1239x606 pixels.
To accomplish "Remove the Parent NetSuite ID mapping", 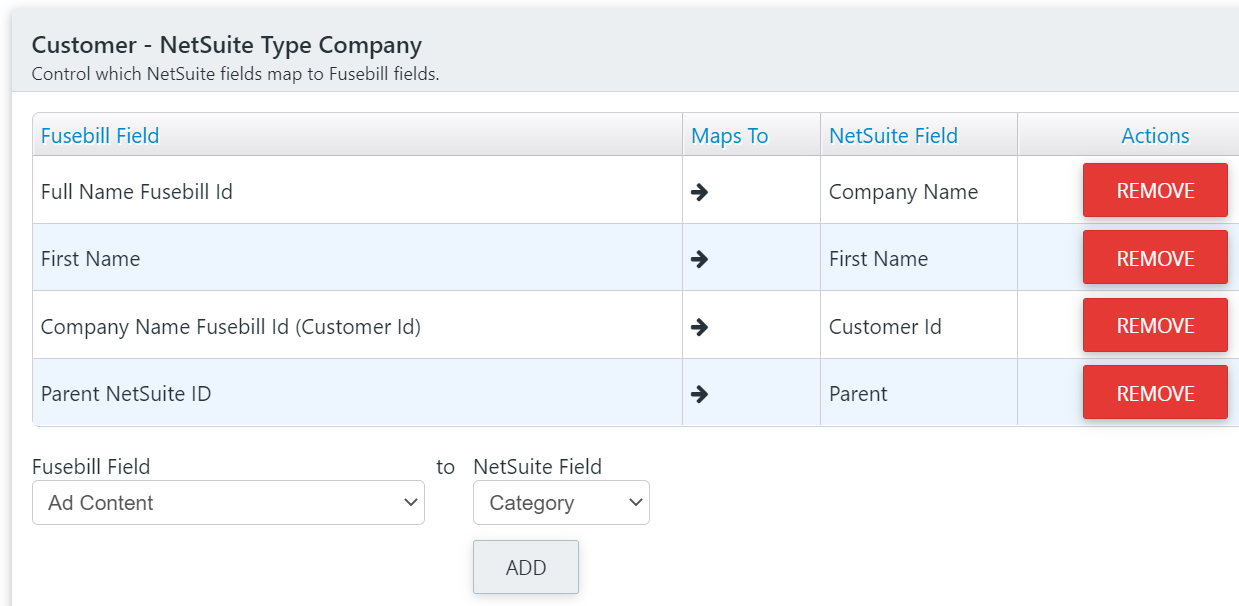I will (x=1155, y=393).
